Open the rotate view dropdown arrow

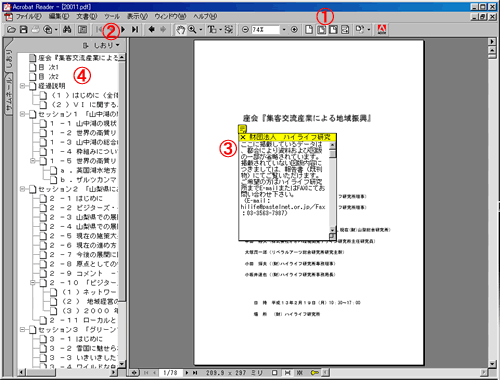click(x=369, y=30)
